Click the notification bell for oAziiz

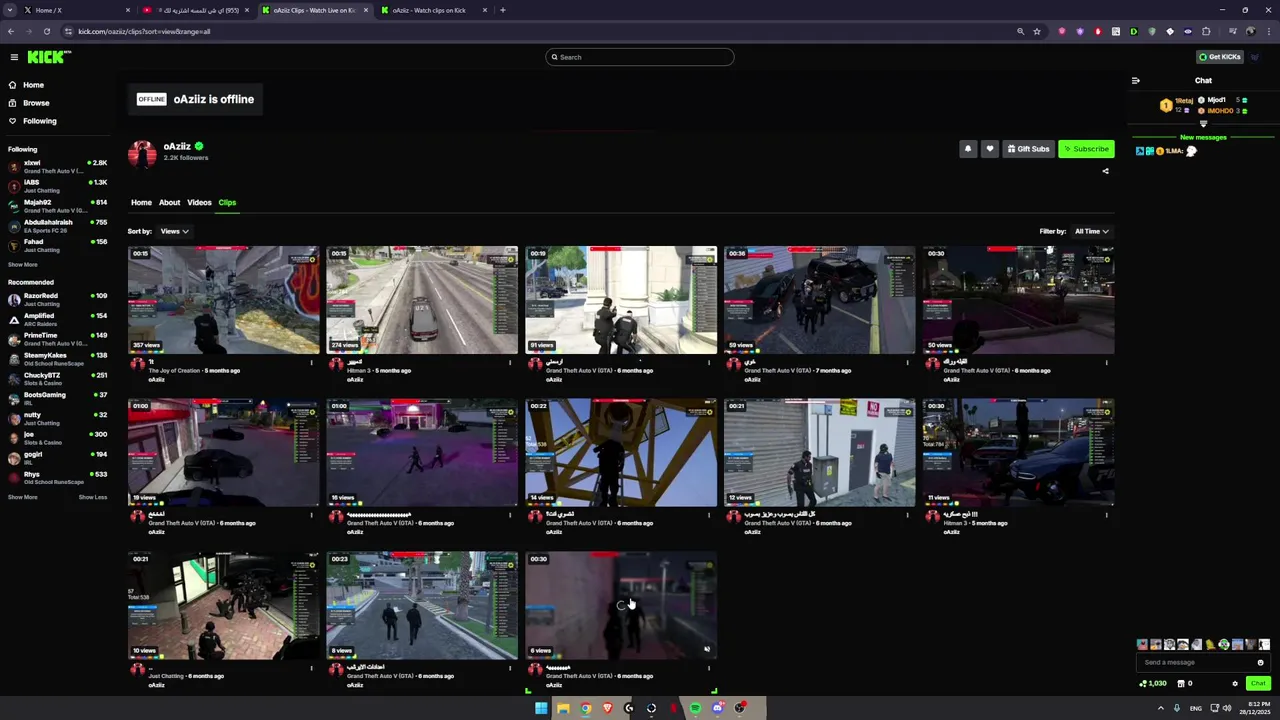[x=967, y=149]
